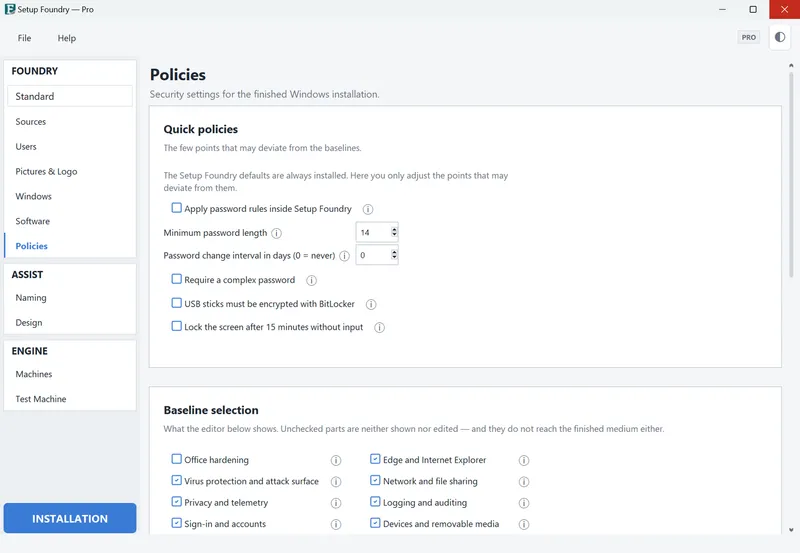This screenshot has width=800, height=553.
Task: Open info for Logging and auditing
Action: click(523, 503)
